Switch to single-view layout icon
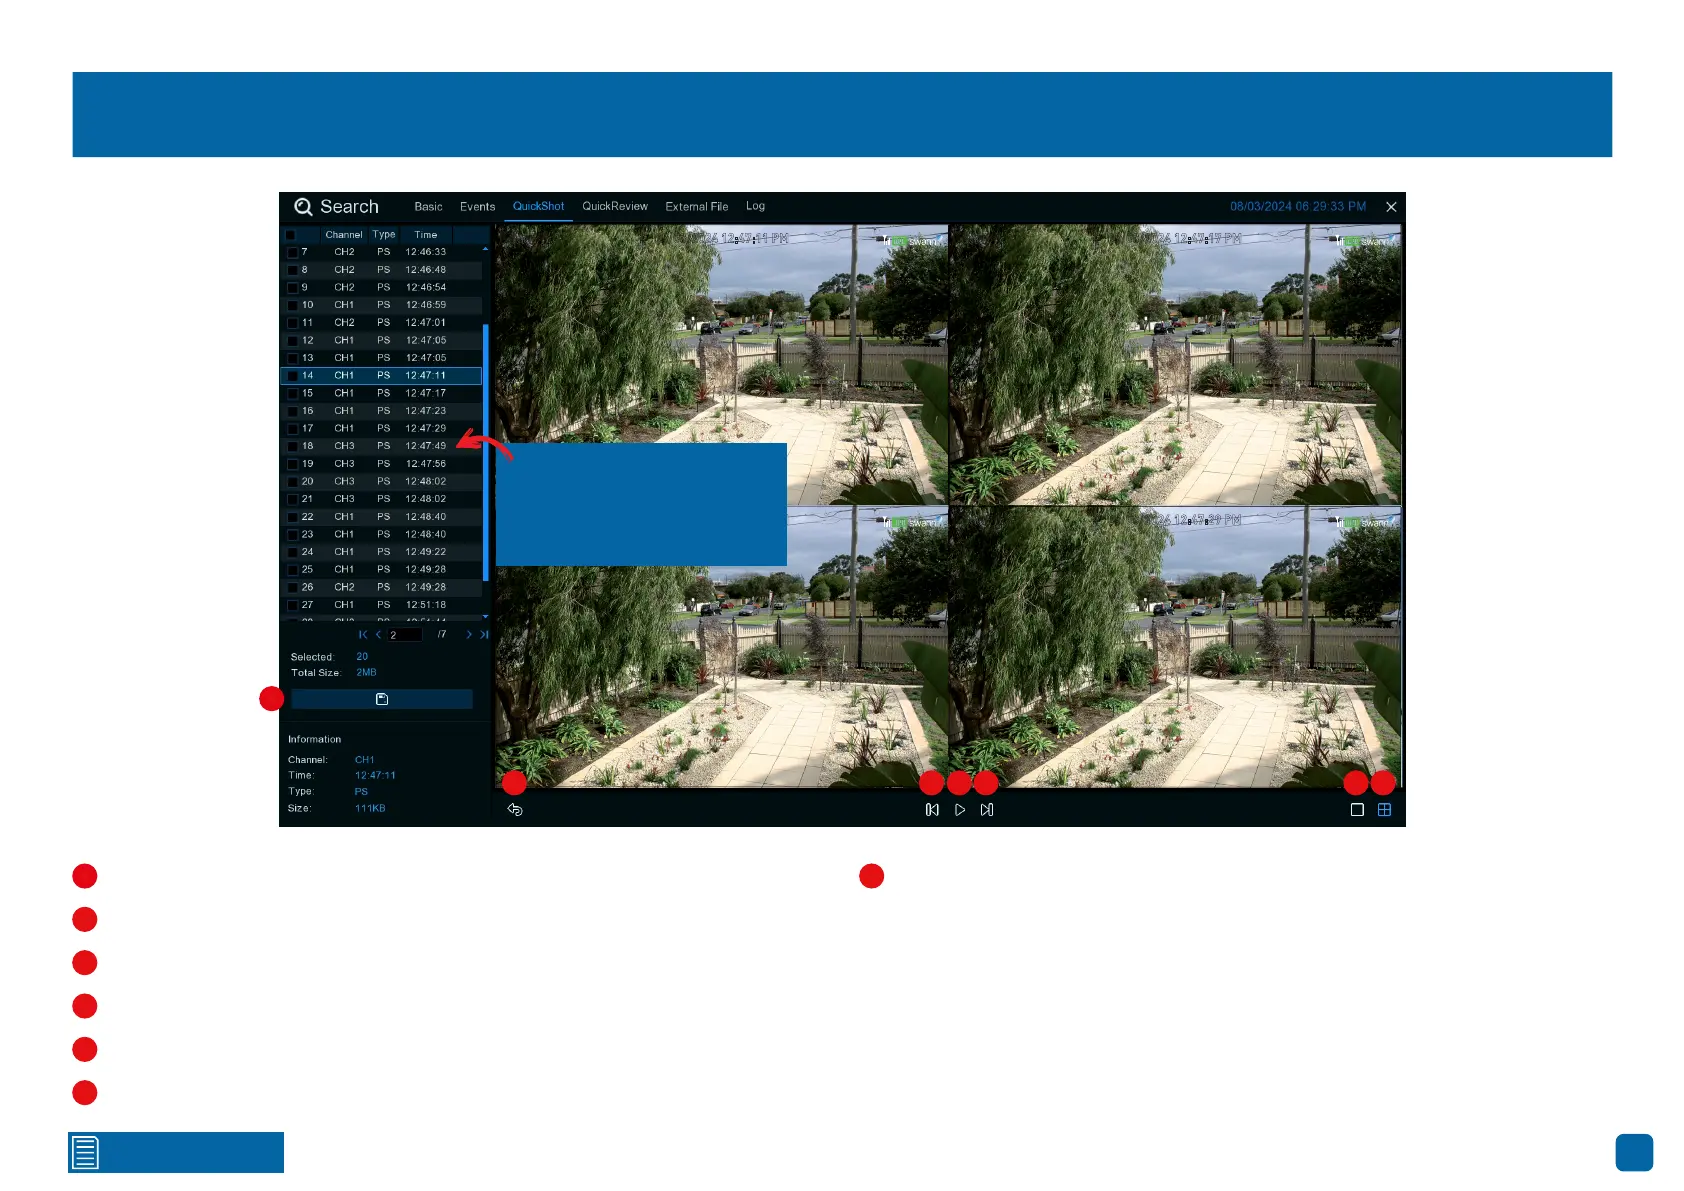The image size is (1684, 1191). pyautogui.click(x=1357, y=810)
